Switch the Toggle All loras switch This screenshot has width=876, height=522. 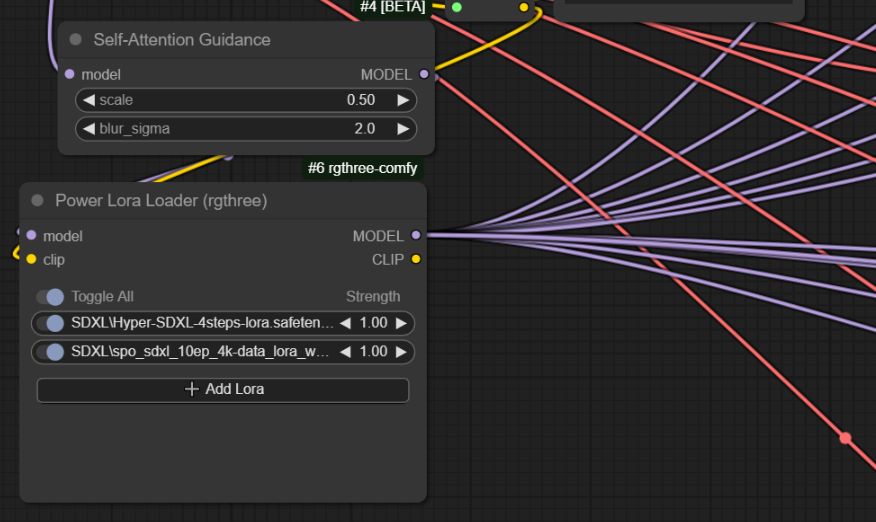tap(50, 297)
